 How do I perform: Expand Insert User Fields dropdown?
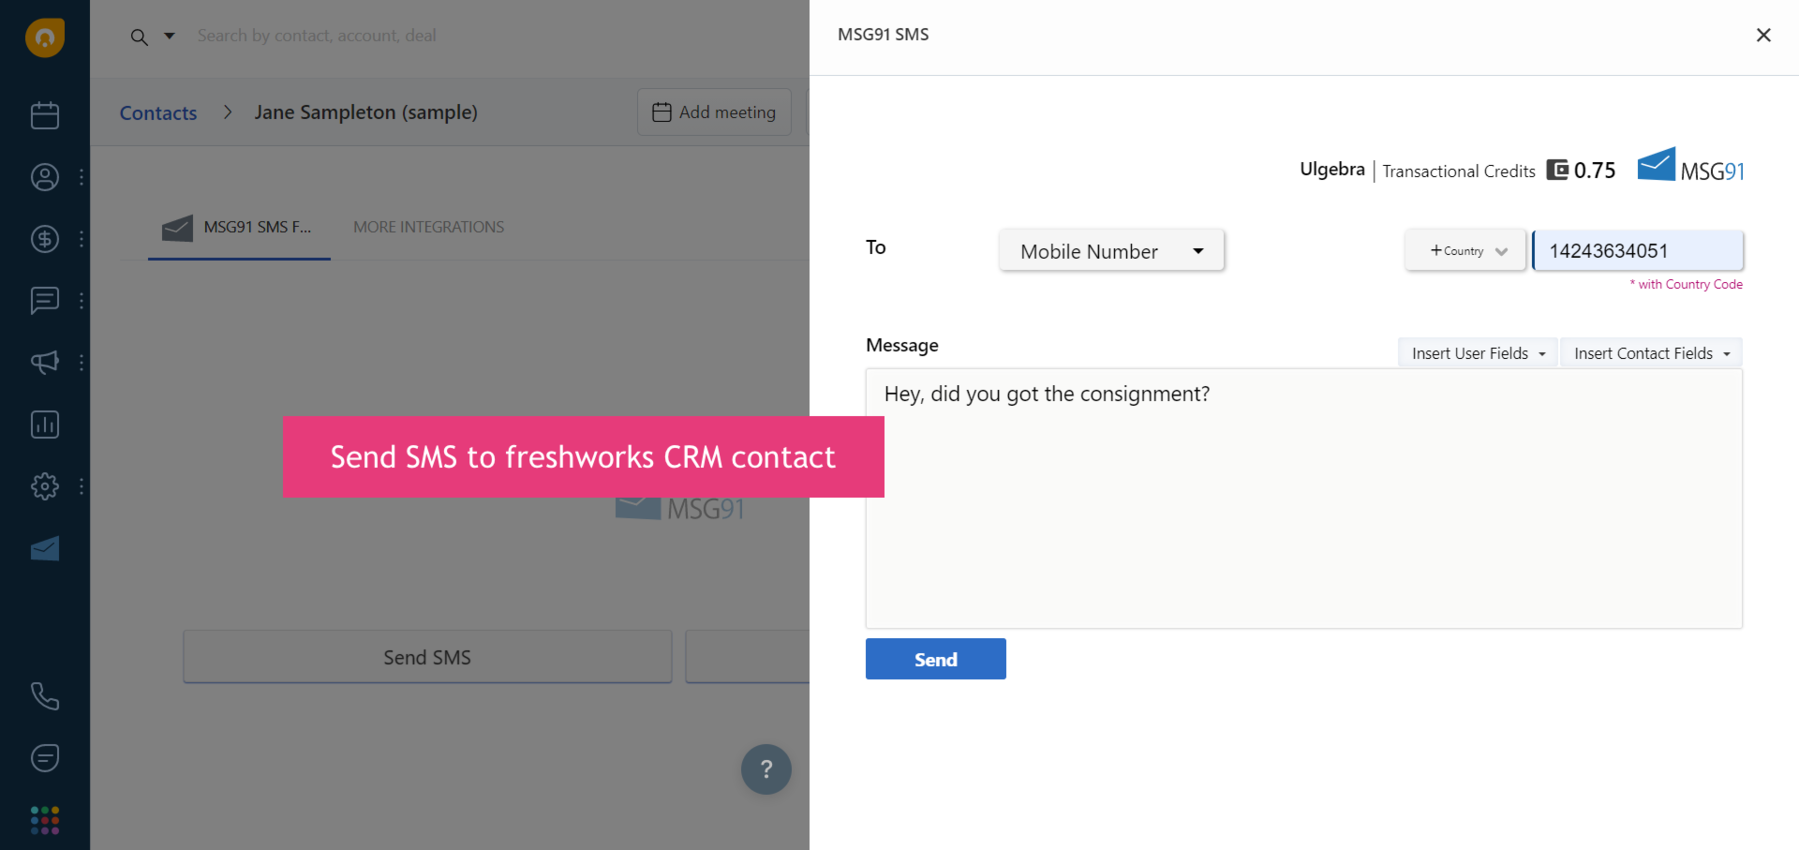[1477, 353]
